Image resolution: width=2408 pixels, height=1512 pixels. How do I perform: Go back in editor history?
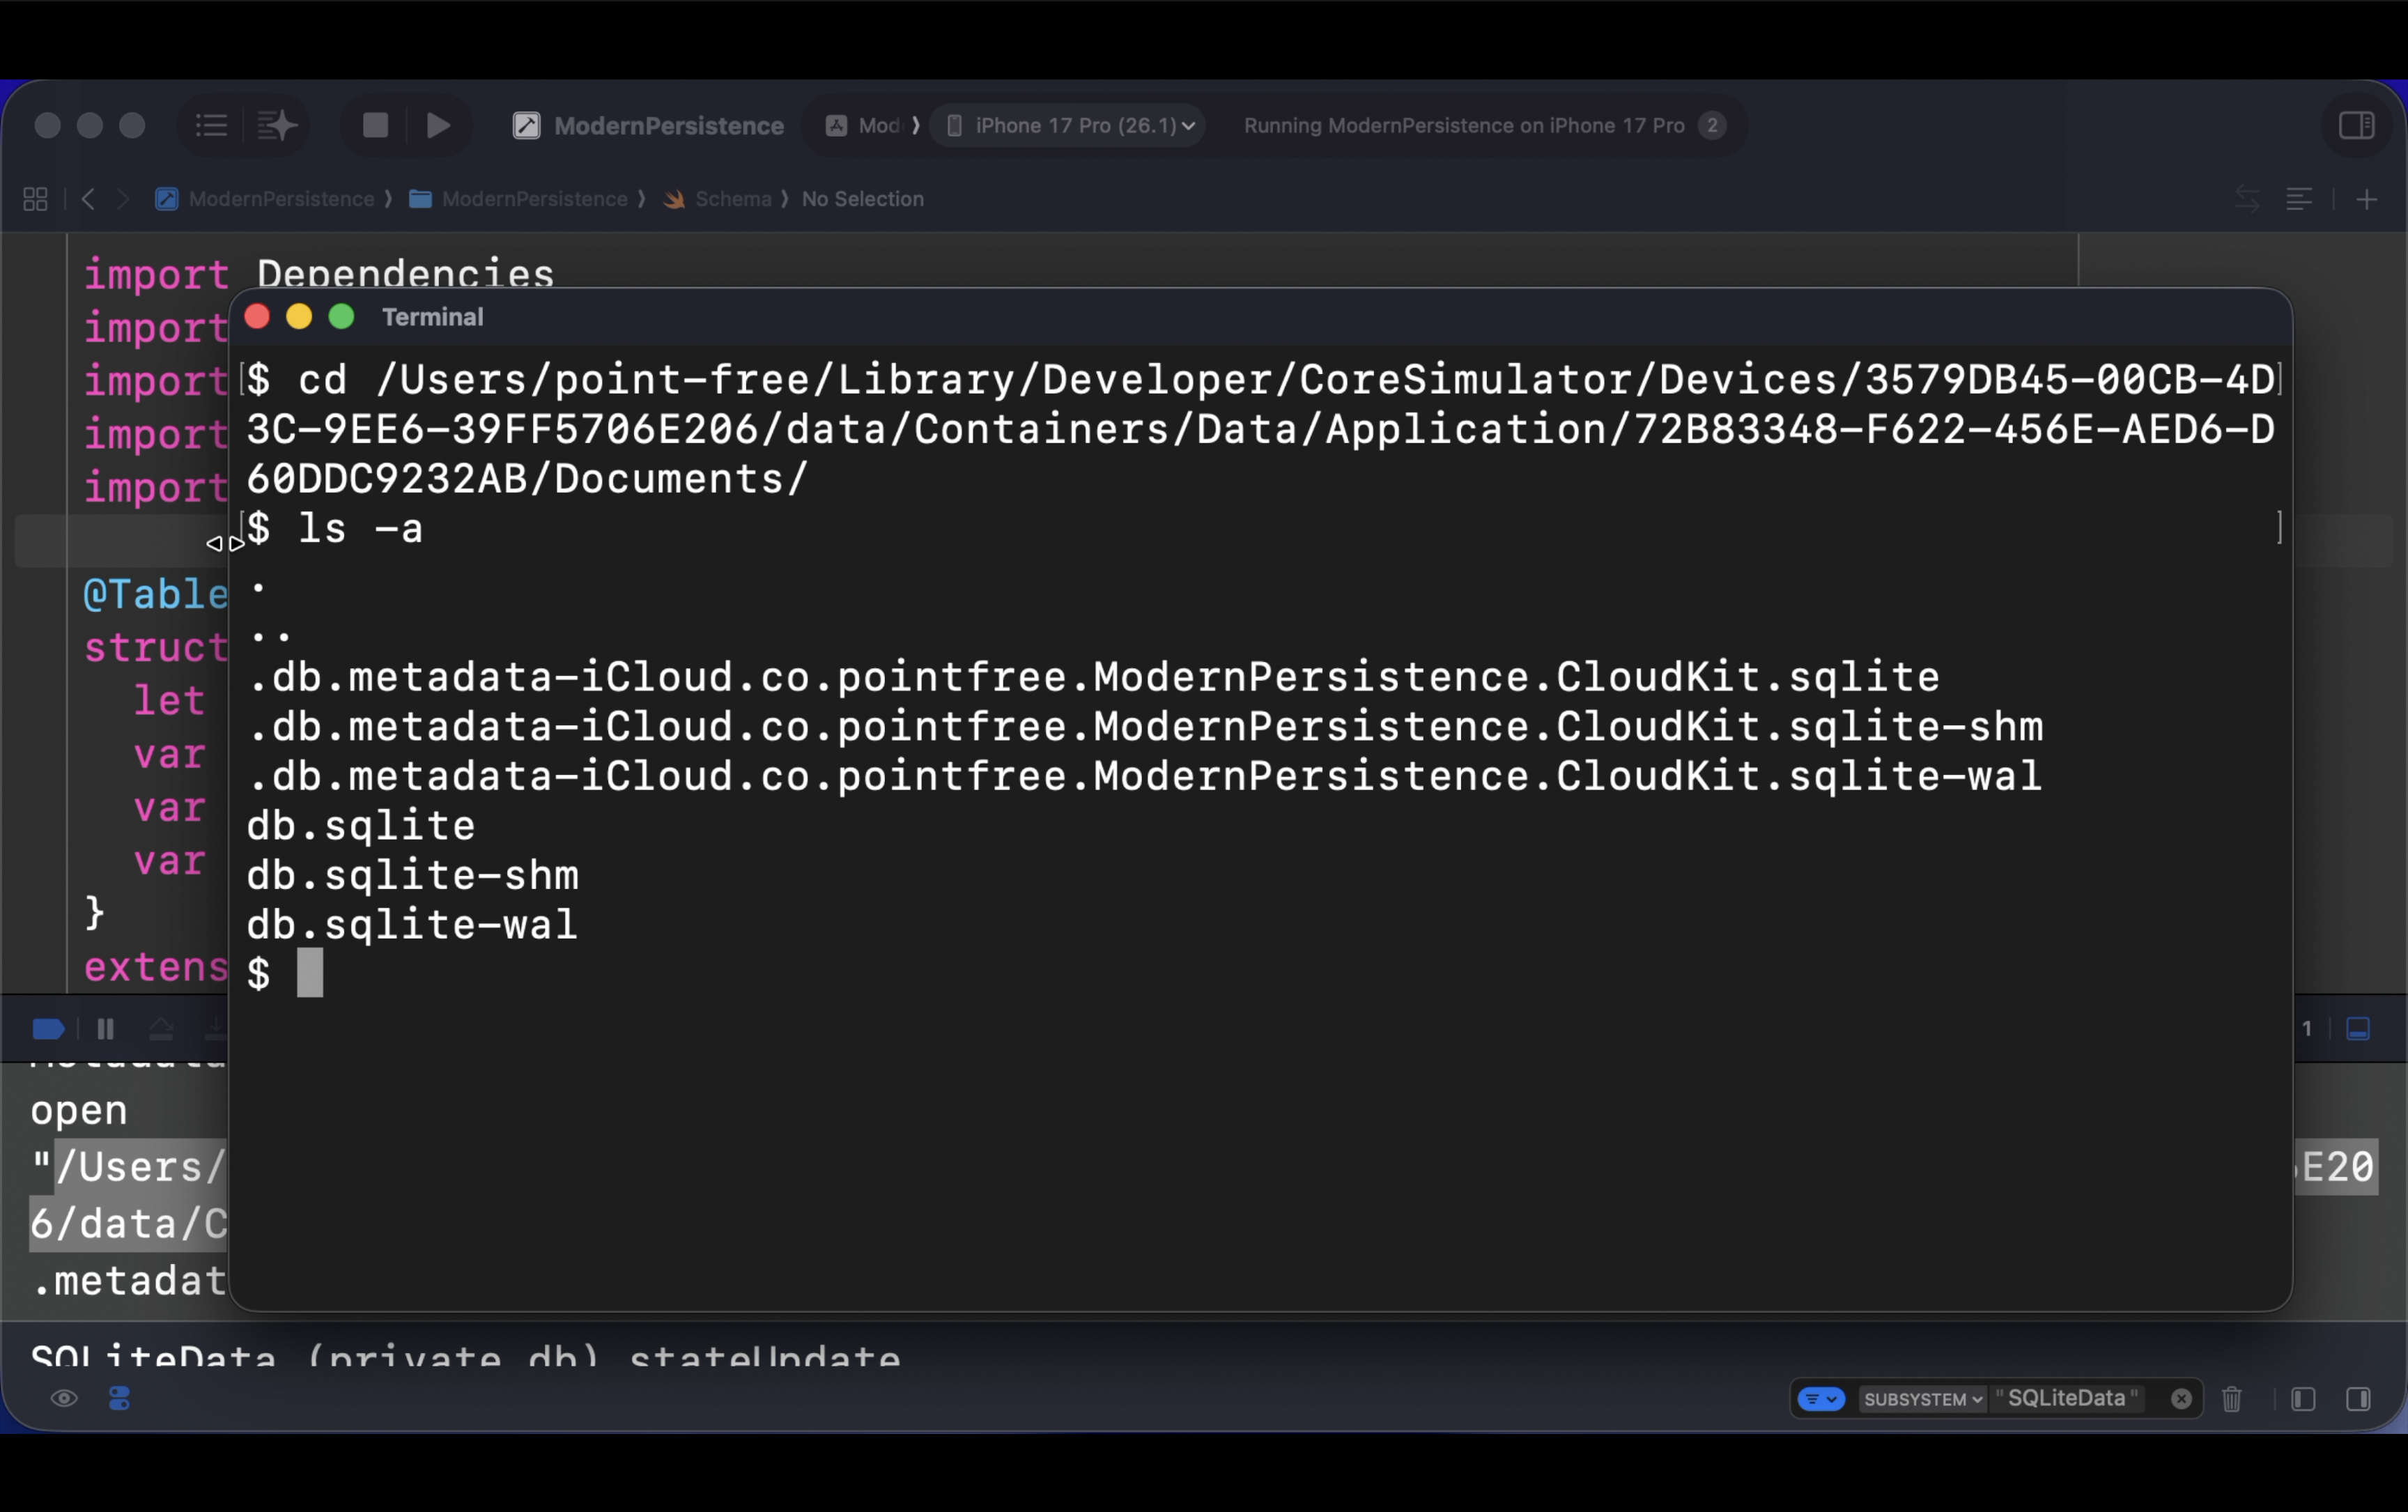pos(88,199)
